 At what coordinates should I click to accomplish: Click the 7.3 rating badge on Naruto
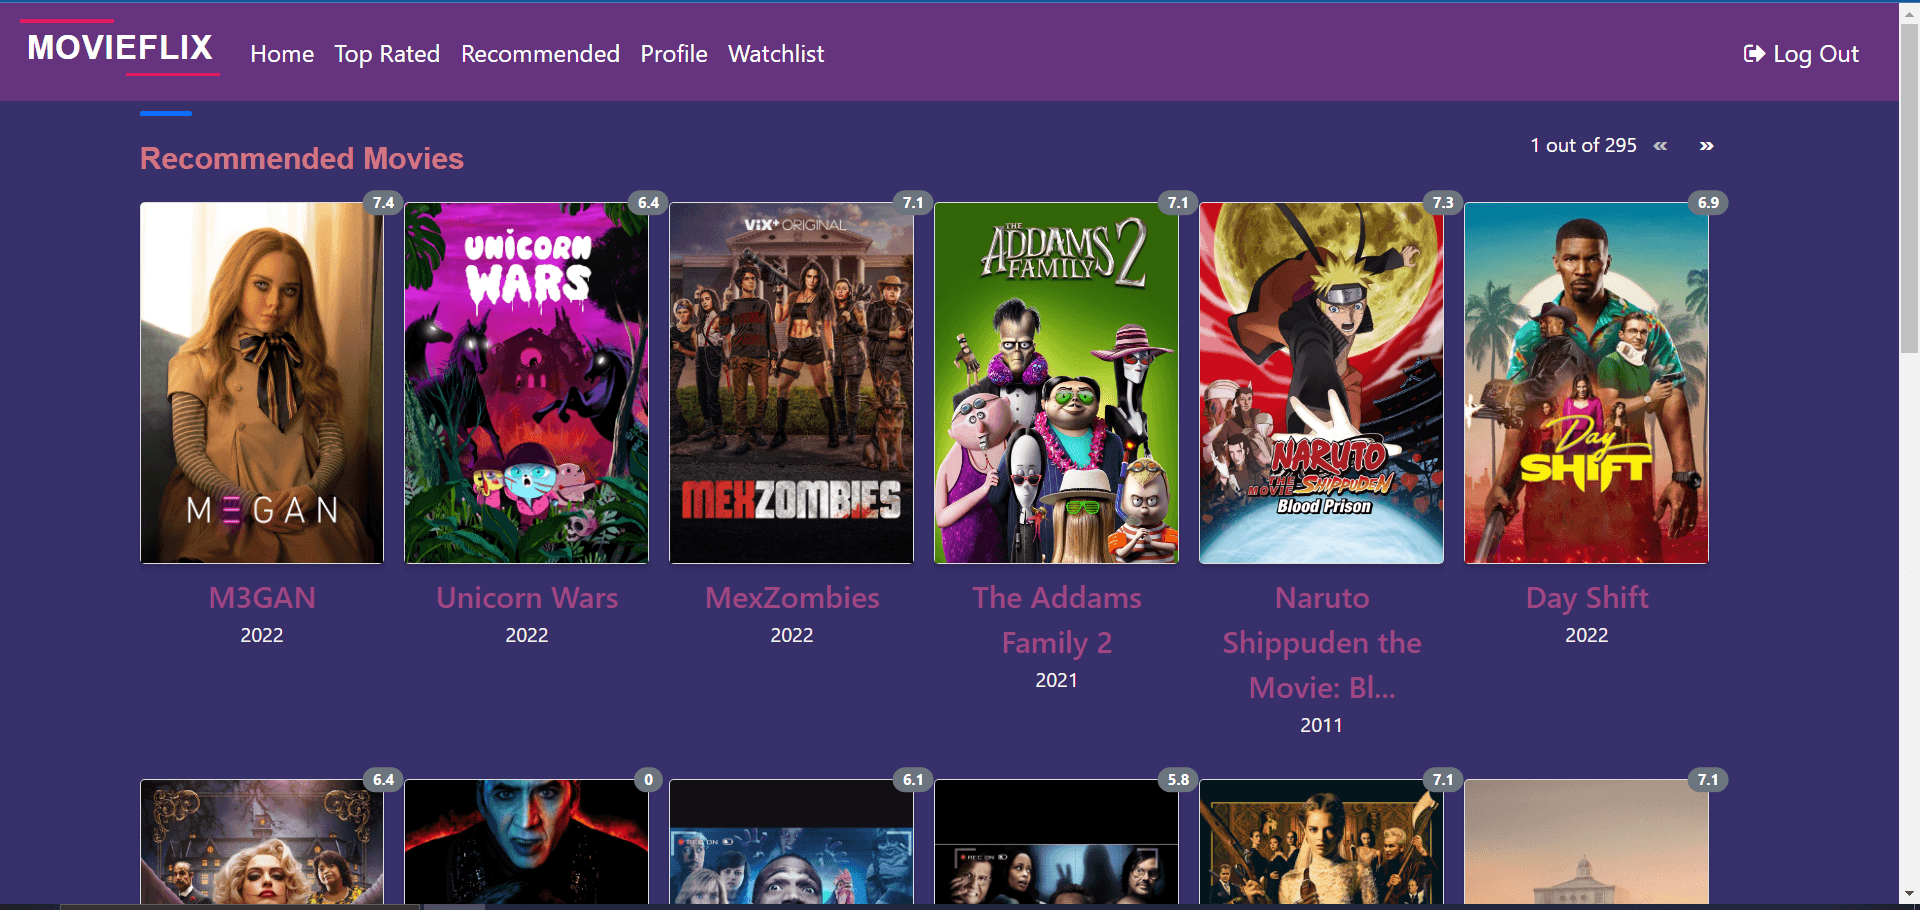click(x=1444, y=203)
